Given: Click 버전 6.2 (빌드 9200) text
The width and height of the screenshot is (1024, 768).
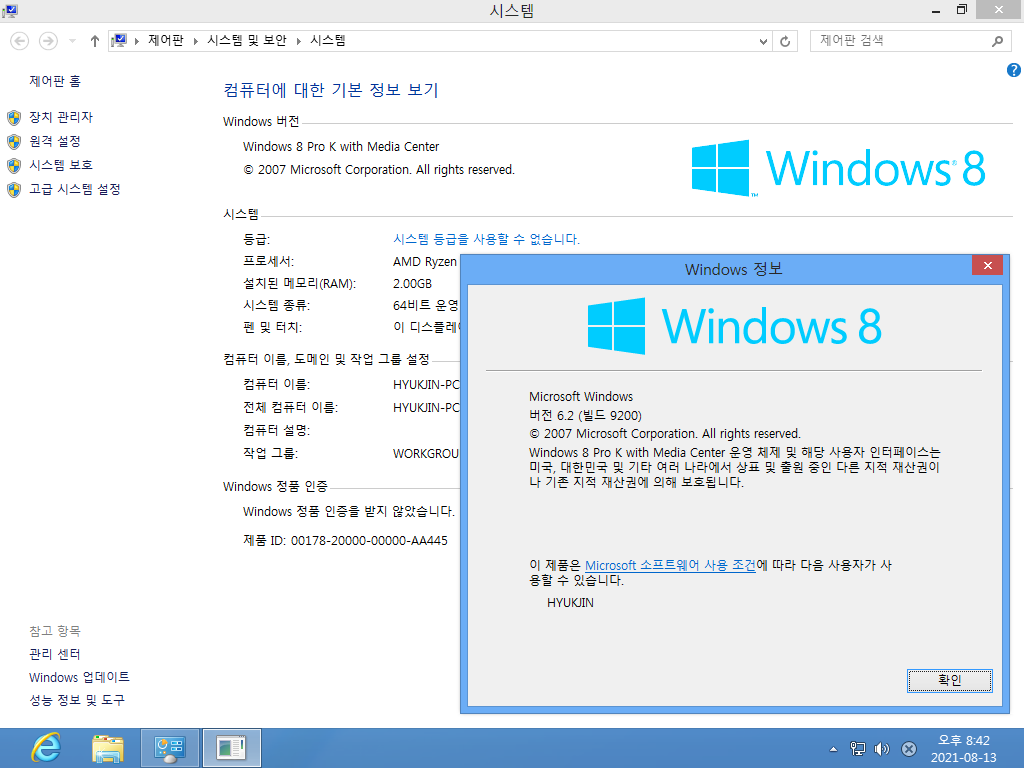Looking at the screenshot, I should (x=585, y=415).
